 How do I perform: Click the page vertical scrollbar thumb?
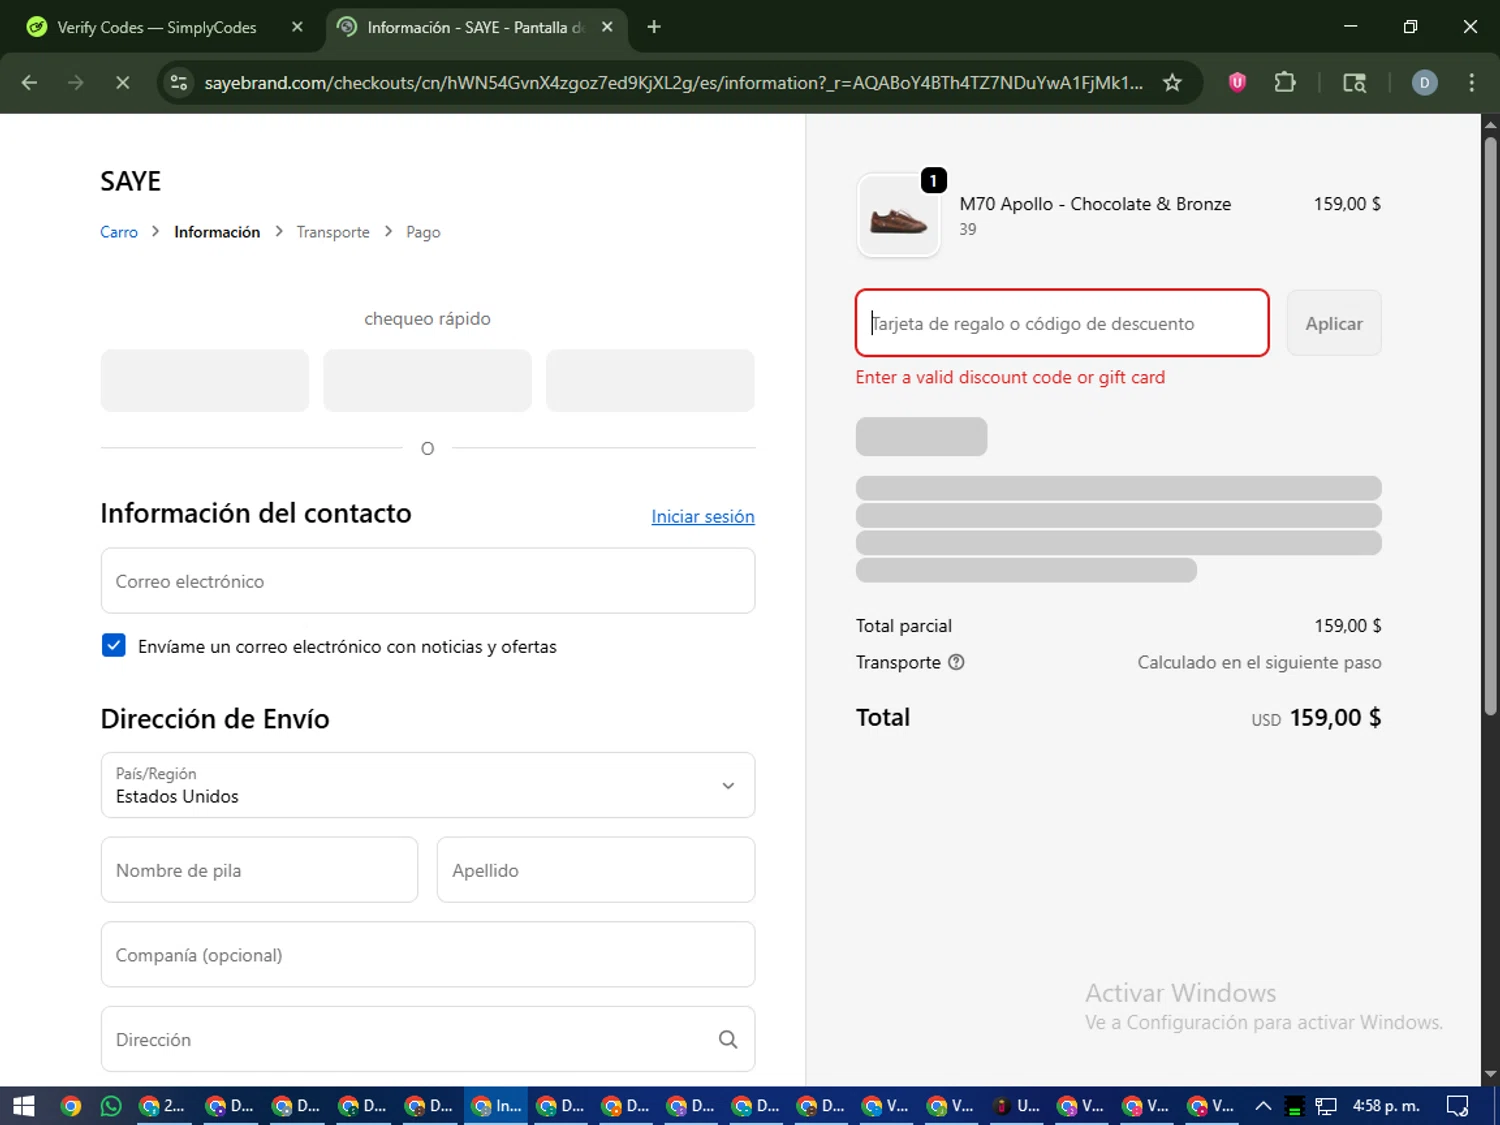click(1490, 425)
